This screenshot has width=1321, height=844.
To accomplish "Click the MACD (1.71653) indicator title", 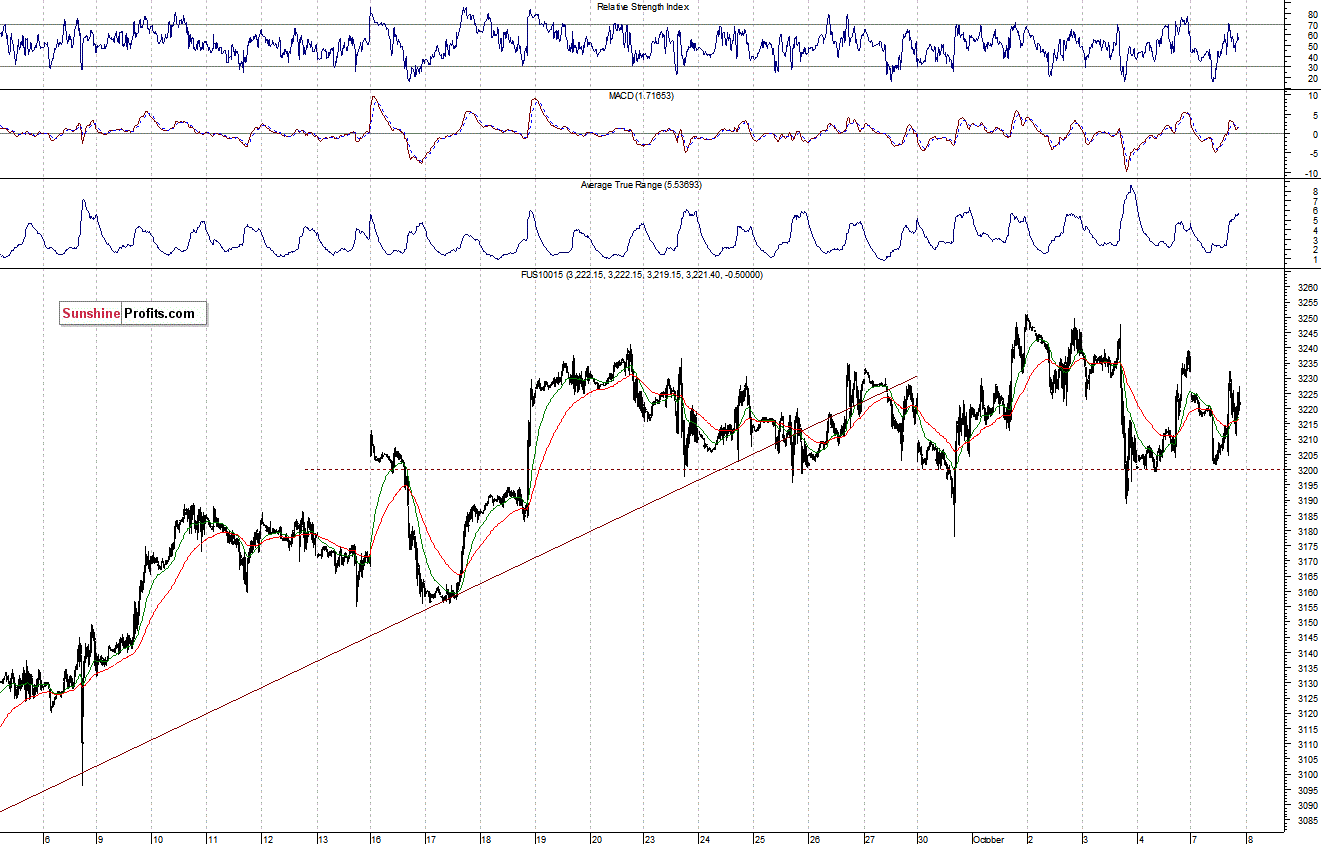I will [x=643, y=95].
